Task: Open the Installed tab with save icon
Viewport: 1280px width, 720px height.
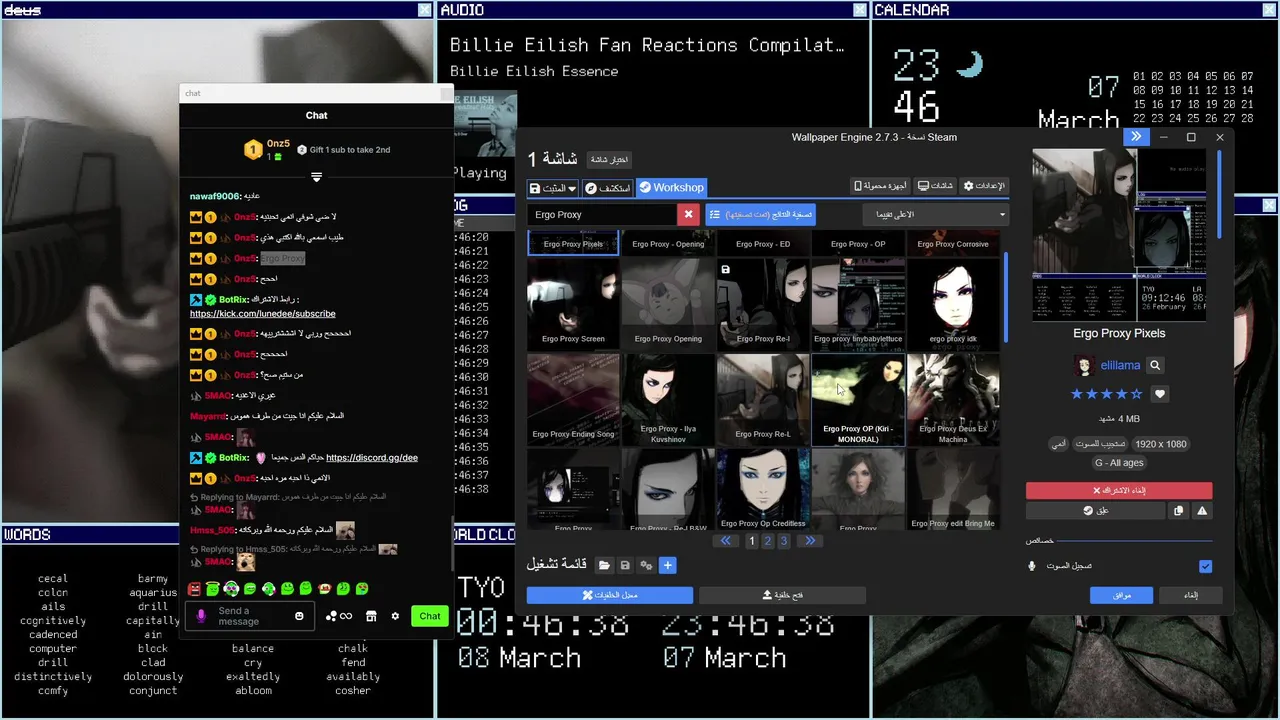Action: 553,188
